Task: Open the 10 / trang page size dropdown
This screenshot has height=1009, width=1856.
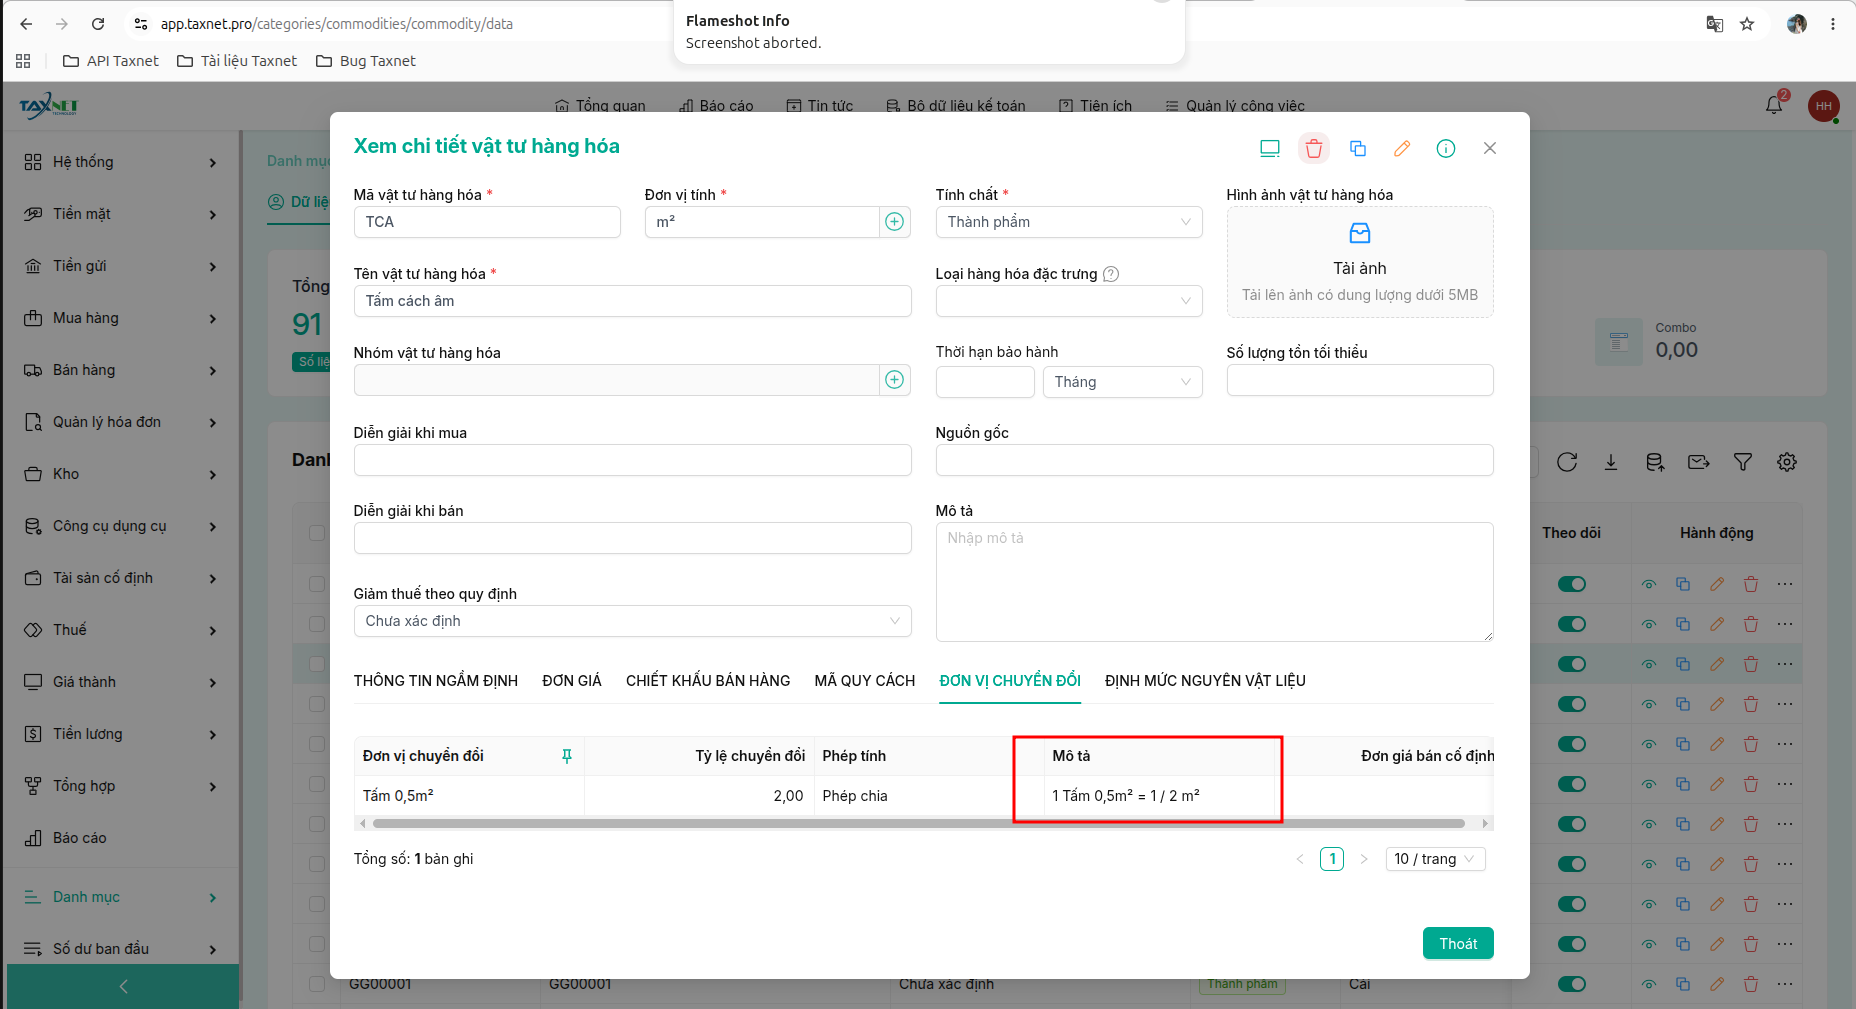Action: point(1434,859)
